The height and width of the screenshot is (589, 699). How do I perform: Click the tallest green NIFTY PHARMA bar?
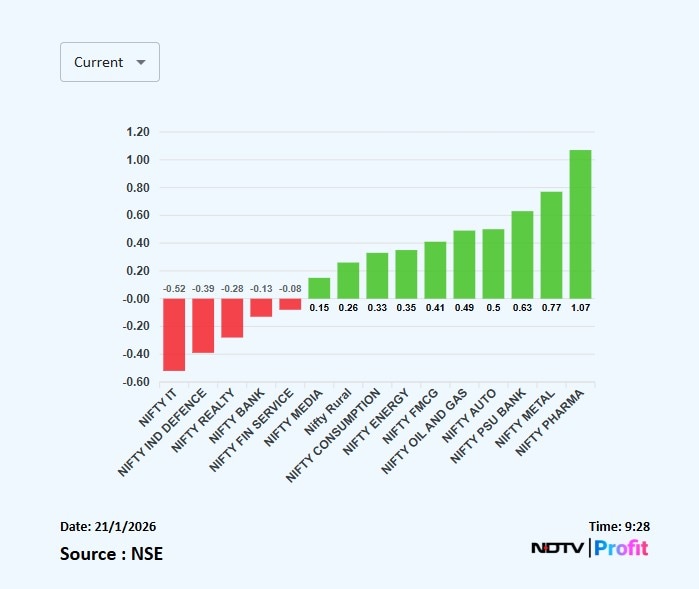tap(580, 224)
